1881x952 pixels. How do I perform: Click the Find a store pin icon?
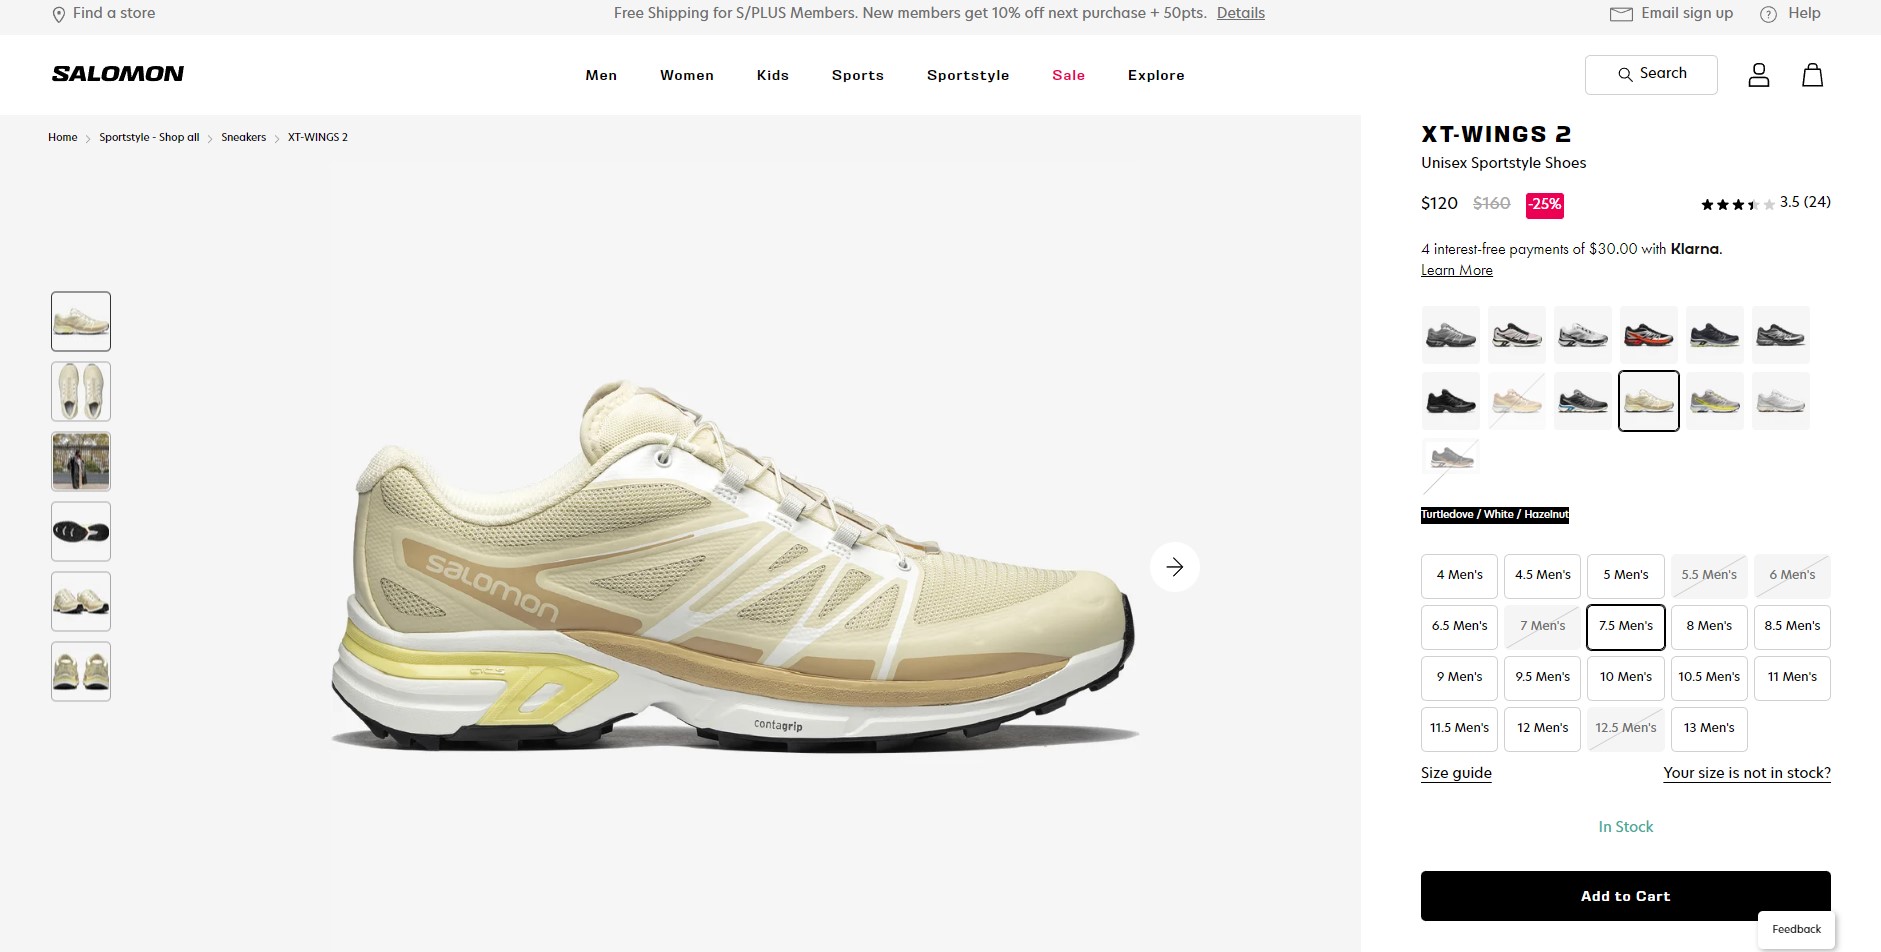pyautogui.click(x=59, y=14)
